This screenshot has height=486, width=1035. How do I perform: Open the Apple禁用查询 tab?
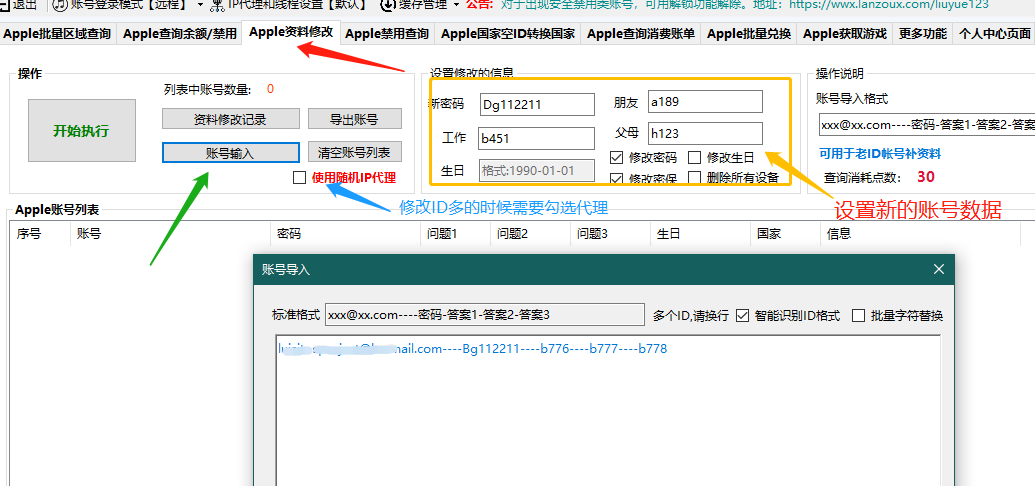tap(387, 34)
